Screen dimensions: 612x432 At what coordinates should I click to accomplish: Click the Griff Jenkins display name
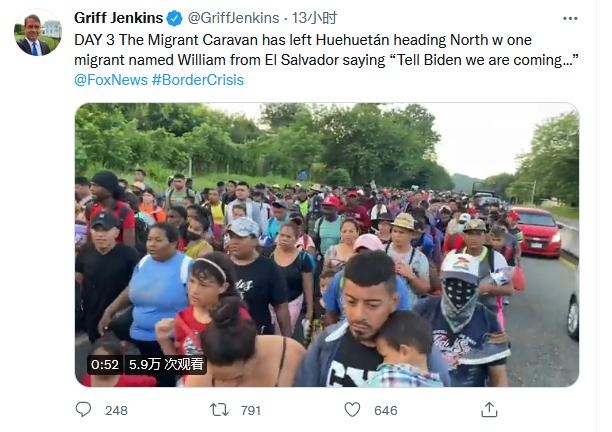[119, 18]
